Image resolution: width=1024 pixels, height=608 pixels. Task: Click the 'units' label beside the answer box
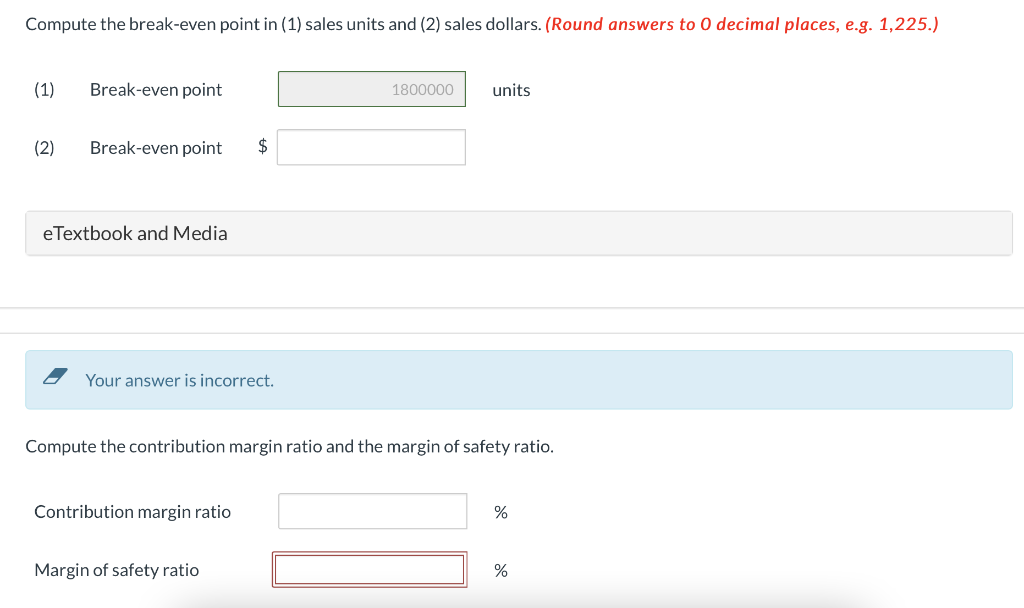pos(511,90)
